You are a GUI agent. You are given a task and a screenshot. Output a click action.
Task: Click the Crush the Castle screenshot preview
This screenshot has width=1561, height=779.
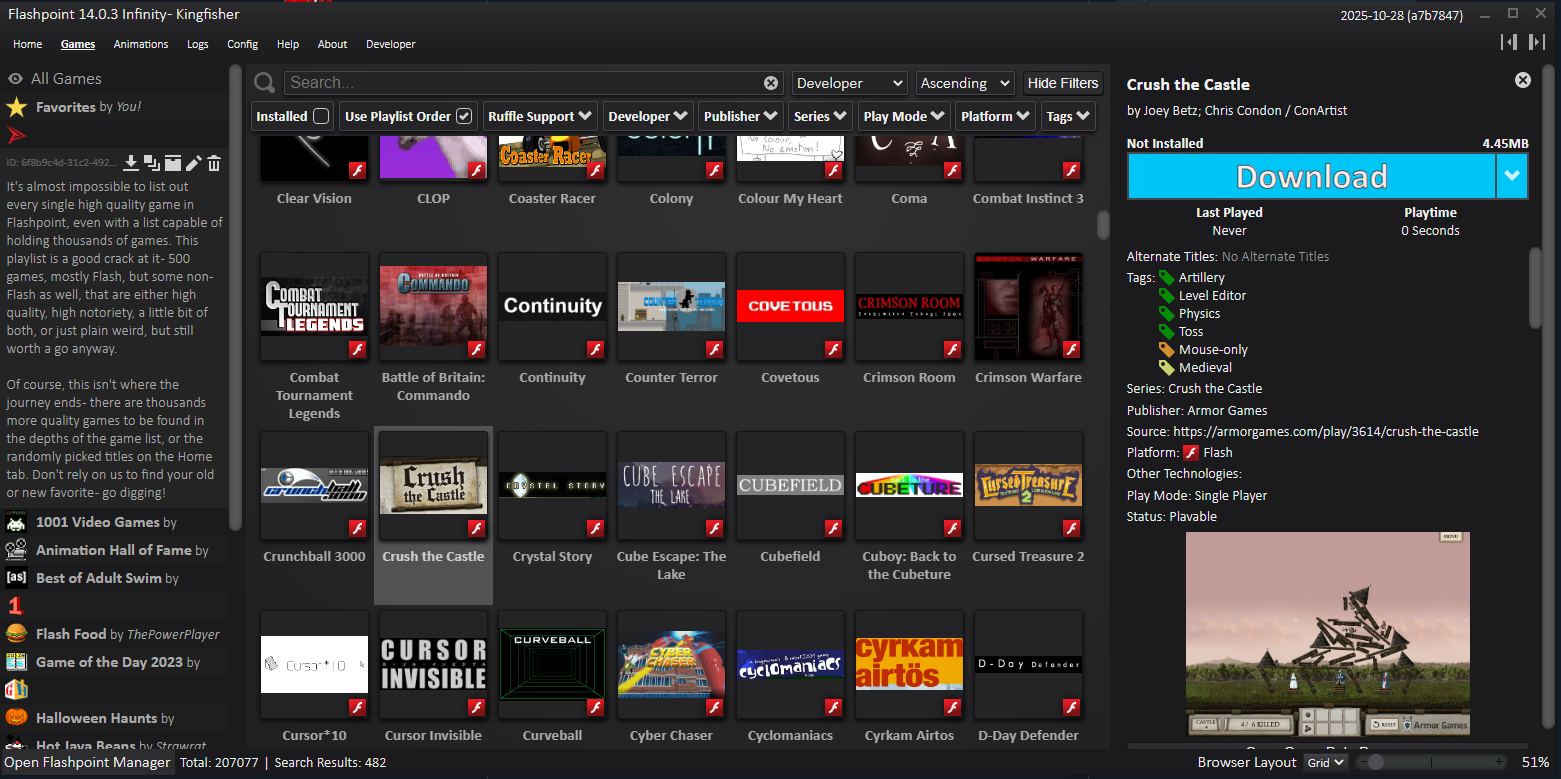coord(1328,633)
